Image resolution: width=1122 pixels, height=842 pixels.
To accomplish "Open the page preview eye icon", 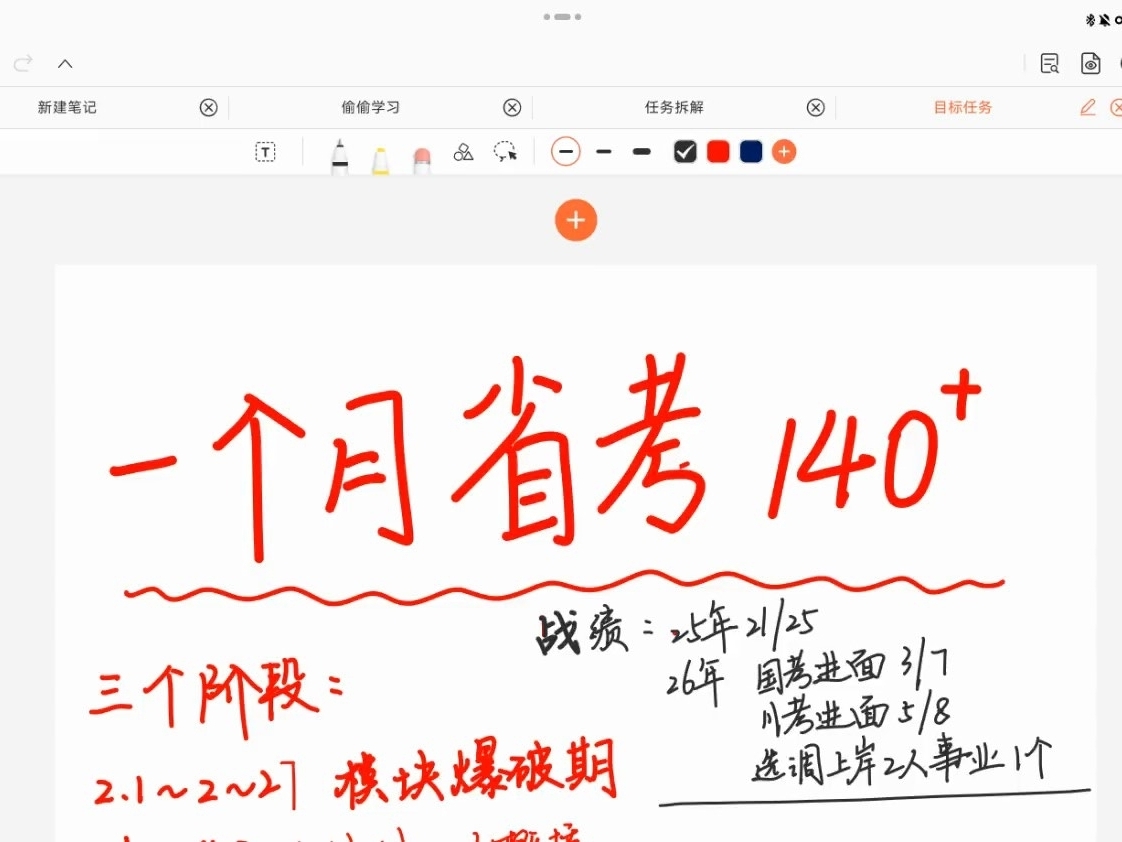I will [1091, 64].
